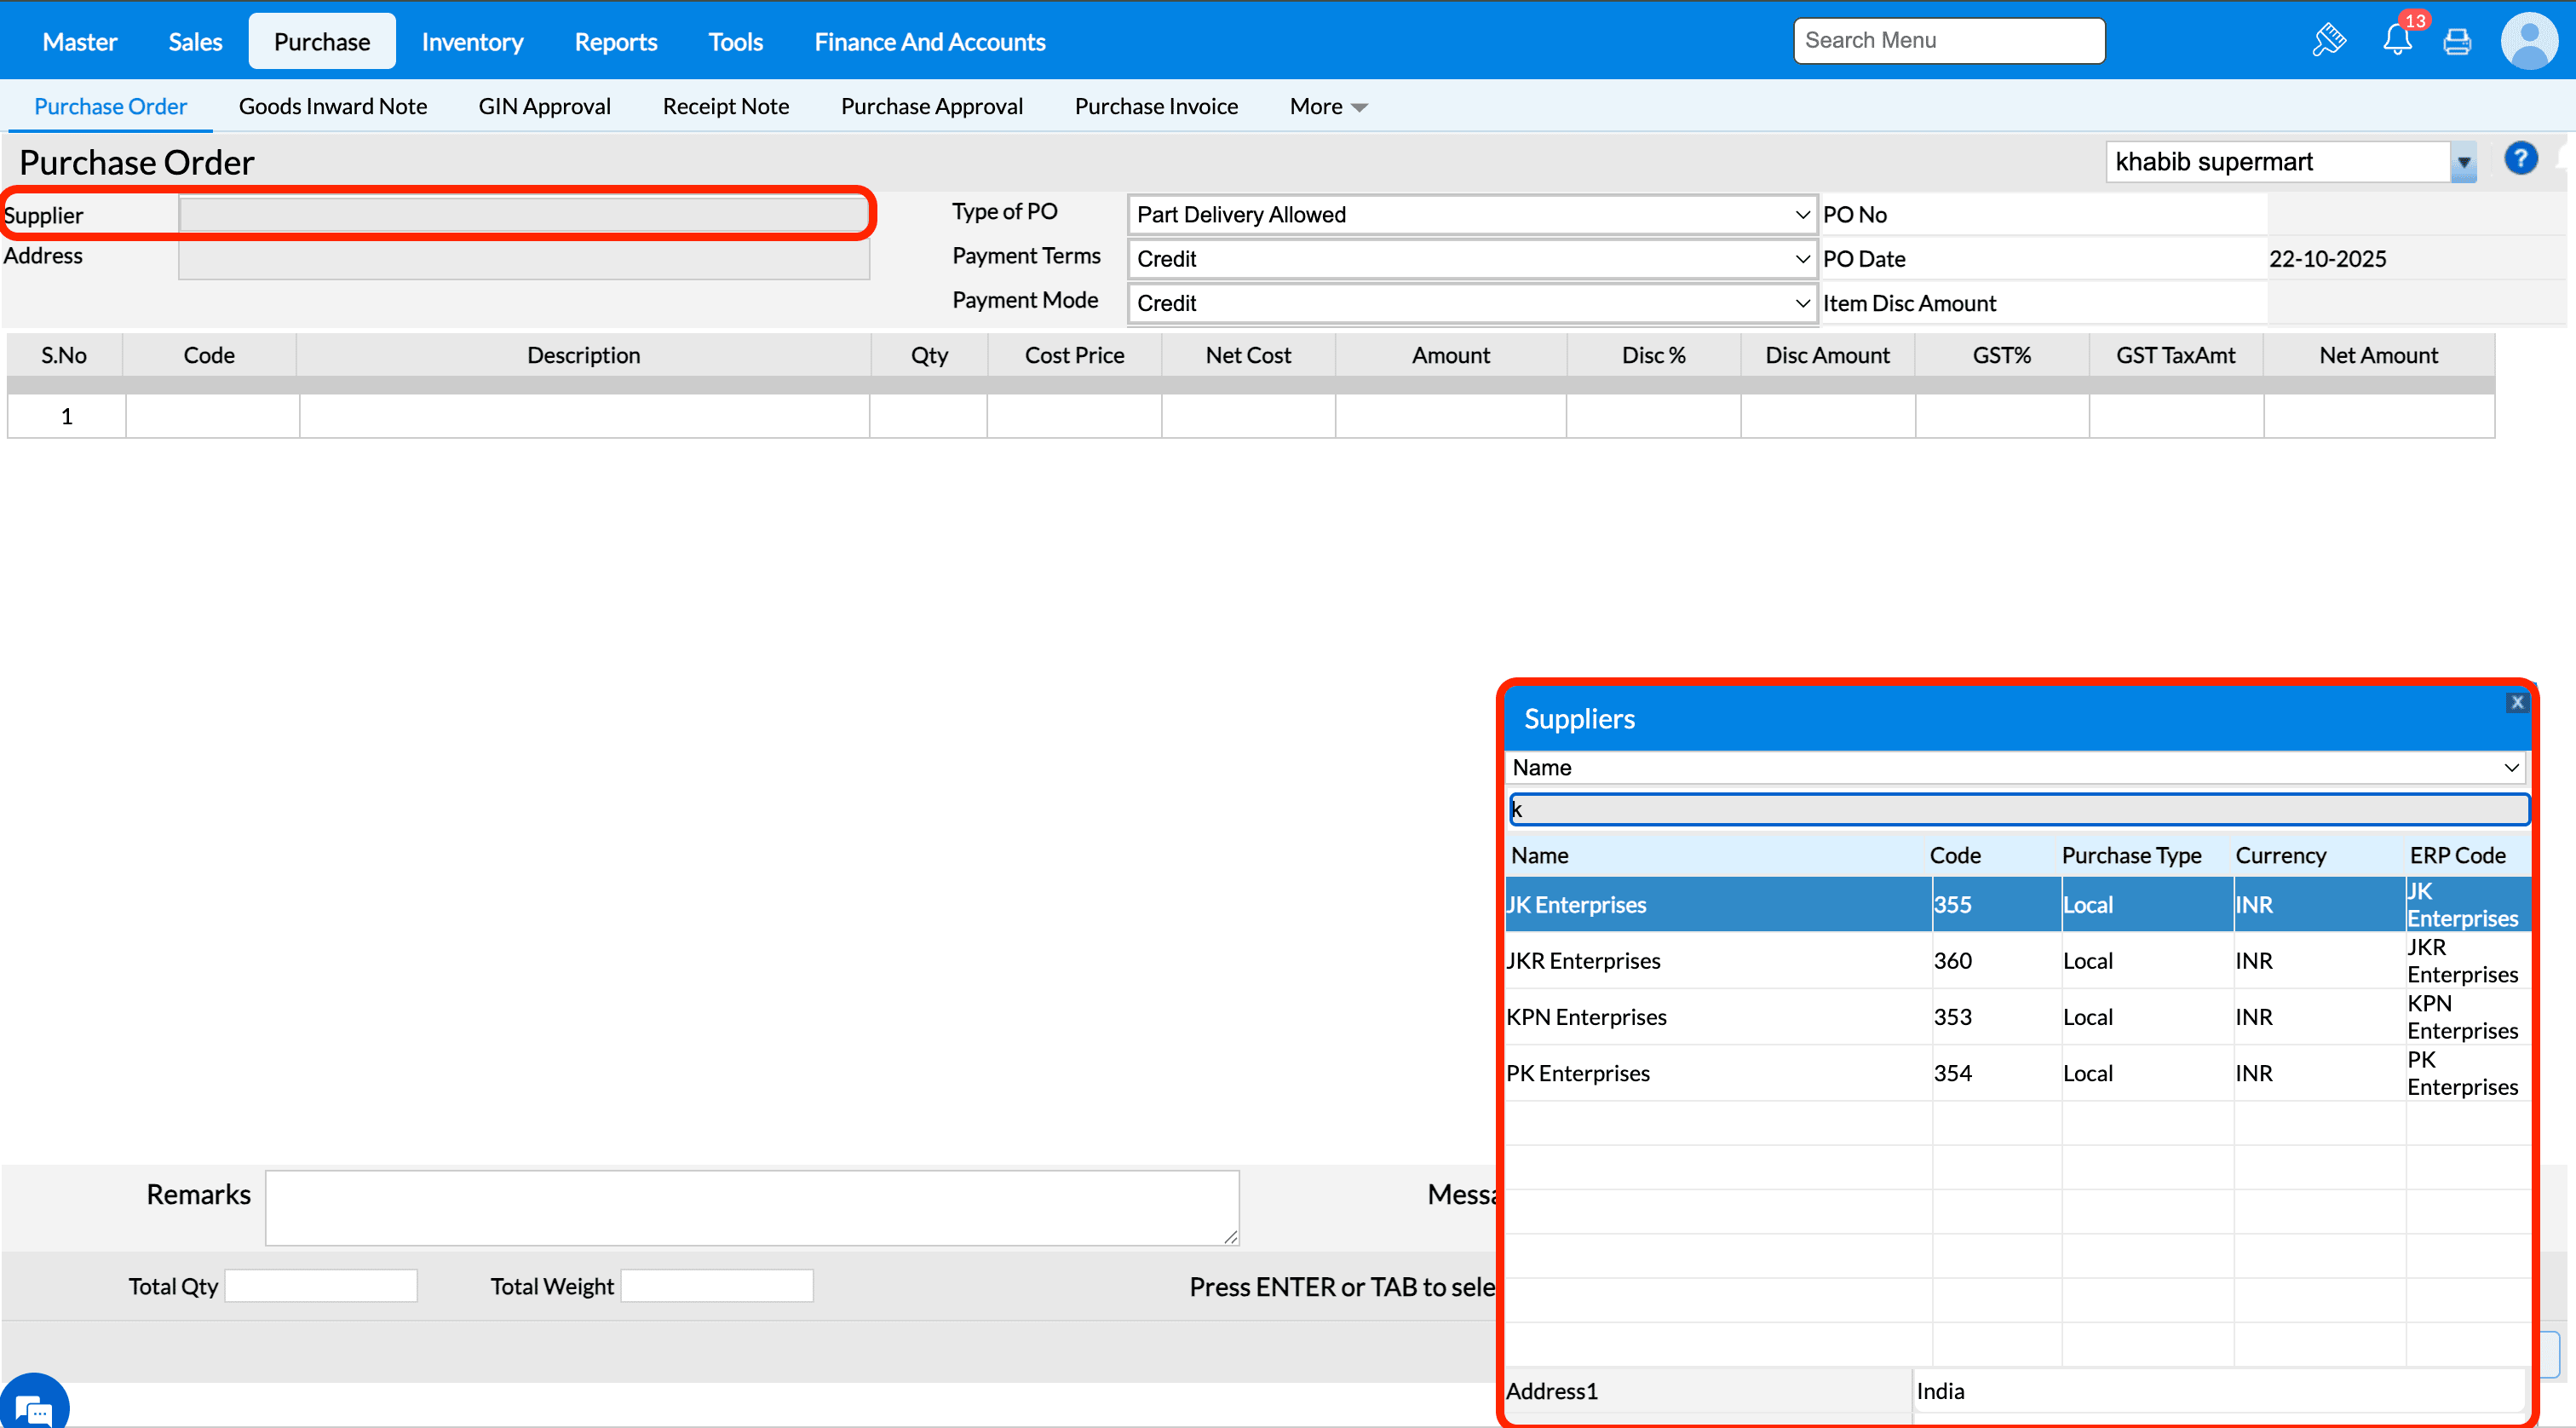Go to Purchase Invoice tab
This screenshot has height=1428, width=2576.
(x=1155, y=107)
